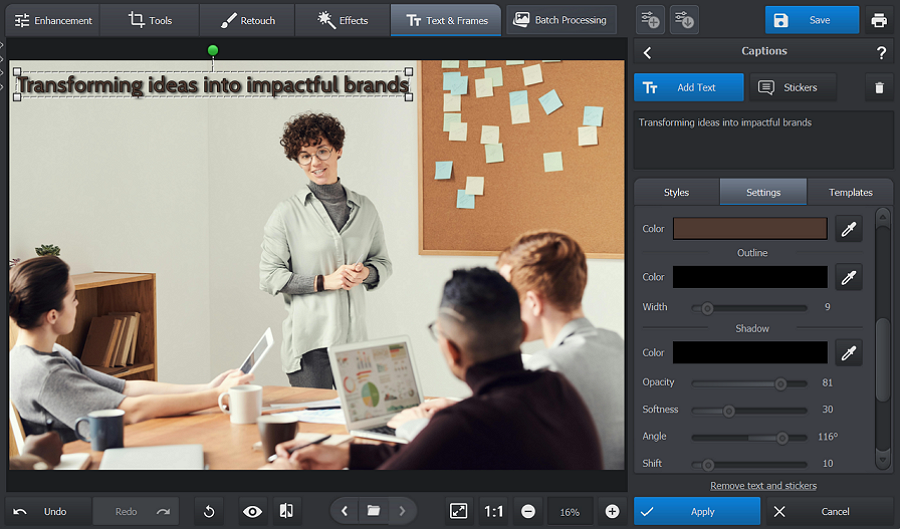Click the scroll-up arrow of settings panel
This screenshot has width=900, height=529.
tap(883, 217)
